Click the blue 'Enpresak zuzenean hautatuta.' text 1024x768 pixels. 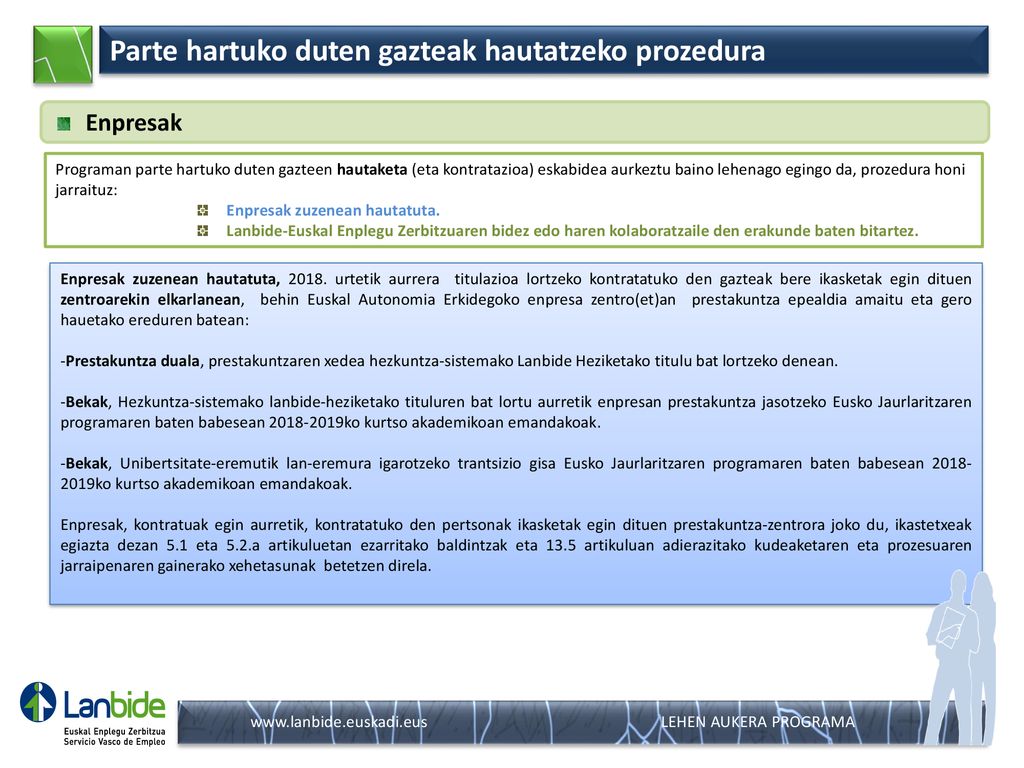(333, 210)
